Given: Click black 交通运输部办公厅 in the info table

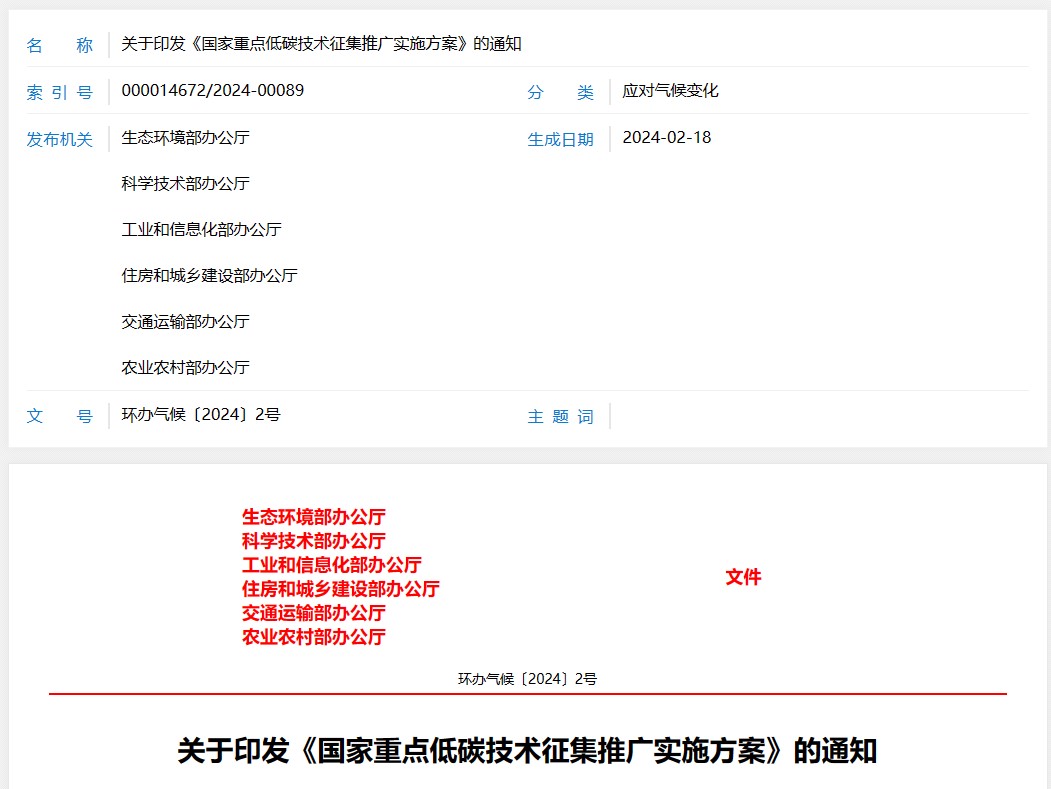Looking at the screenshot, I should [185, 322].
